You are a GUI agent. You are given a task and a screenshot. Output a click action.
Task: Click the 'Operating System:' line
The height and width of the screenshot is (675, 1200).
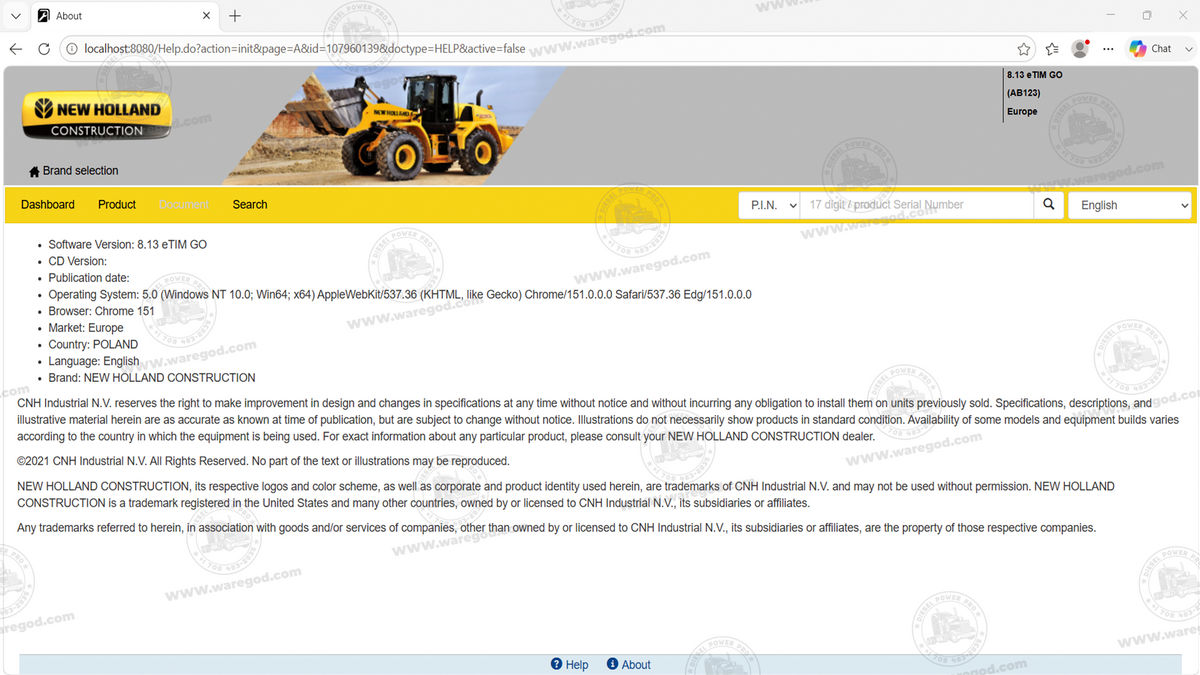coord(400,295)
